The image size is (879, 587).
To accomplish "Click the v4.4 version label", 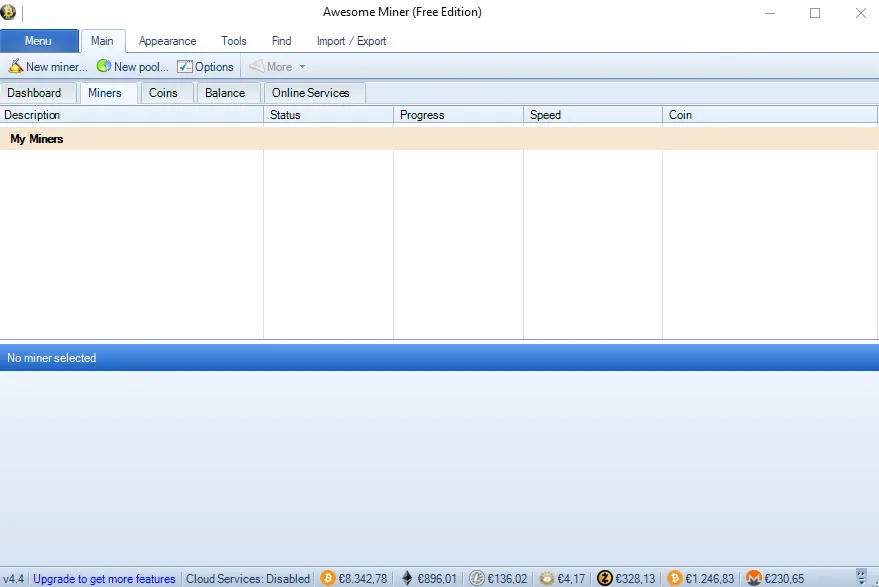I will point(13,579).
